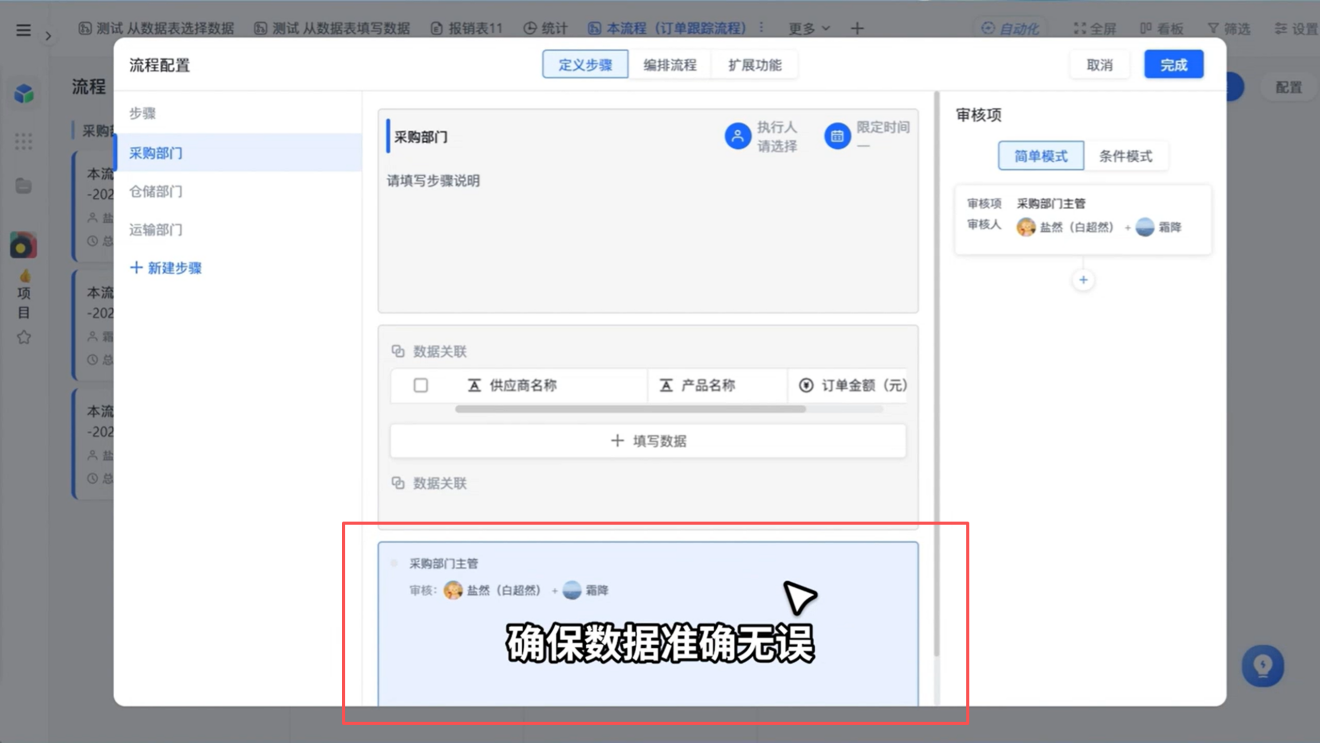Viewport: 1320px width, 743px height.
Task: Click 霜降 avatar in review item panel
Action: click(x=1145, y=227)
